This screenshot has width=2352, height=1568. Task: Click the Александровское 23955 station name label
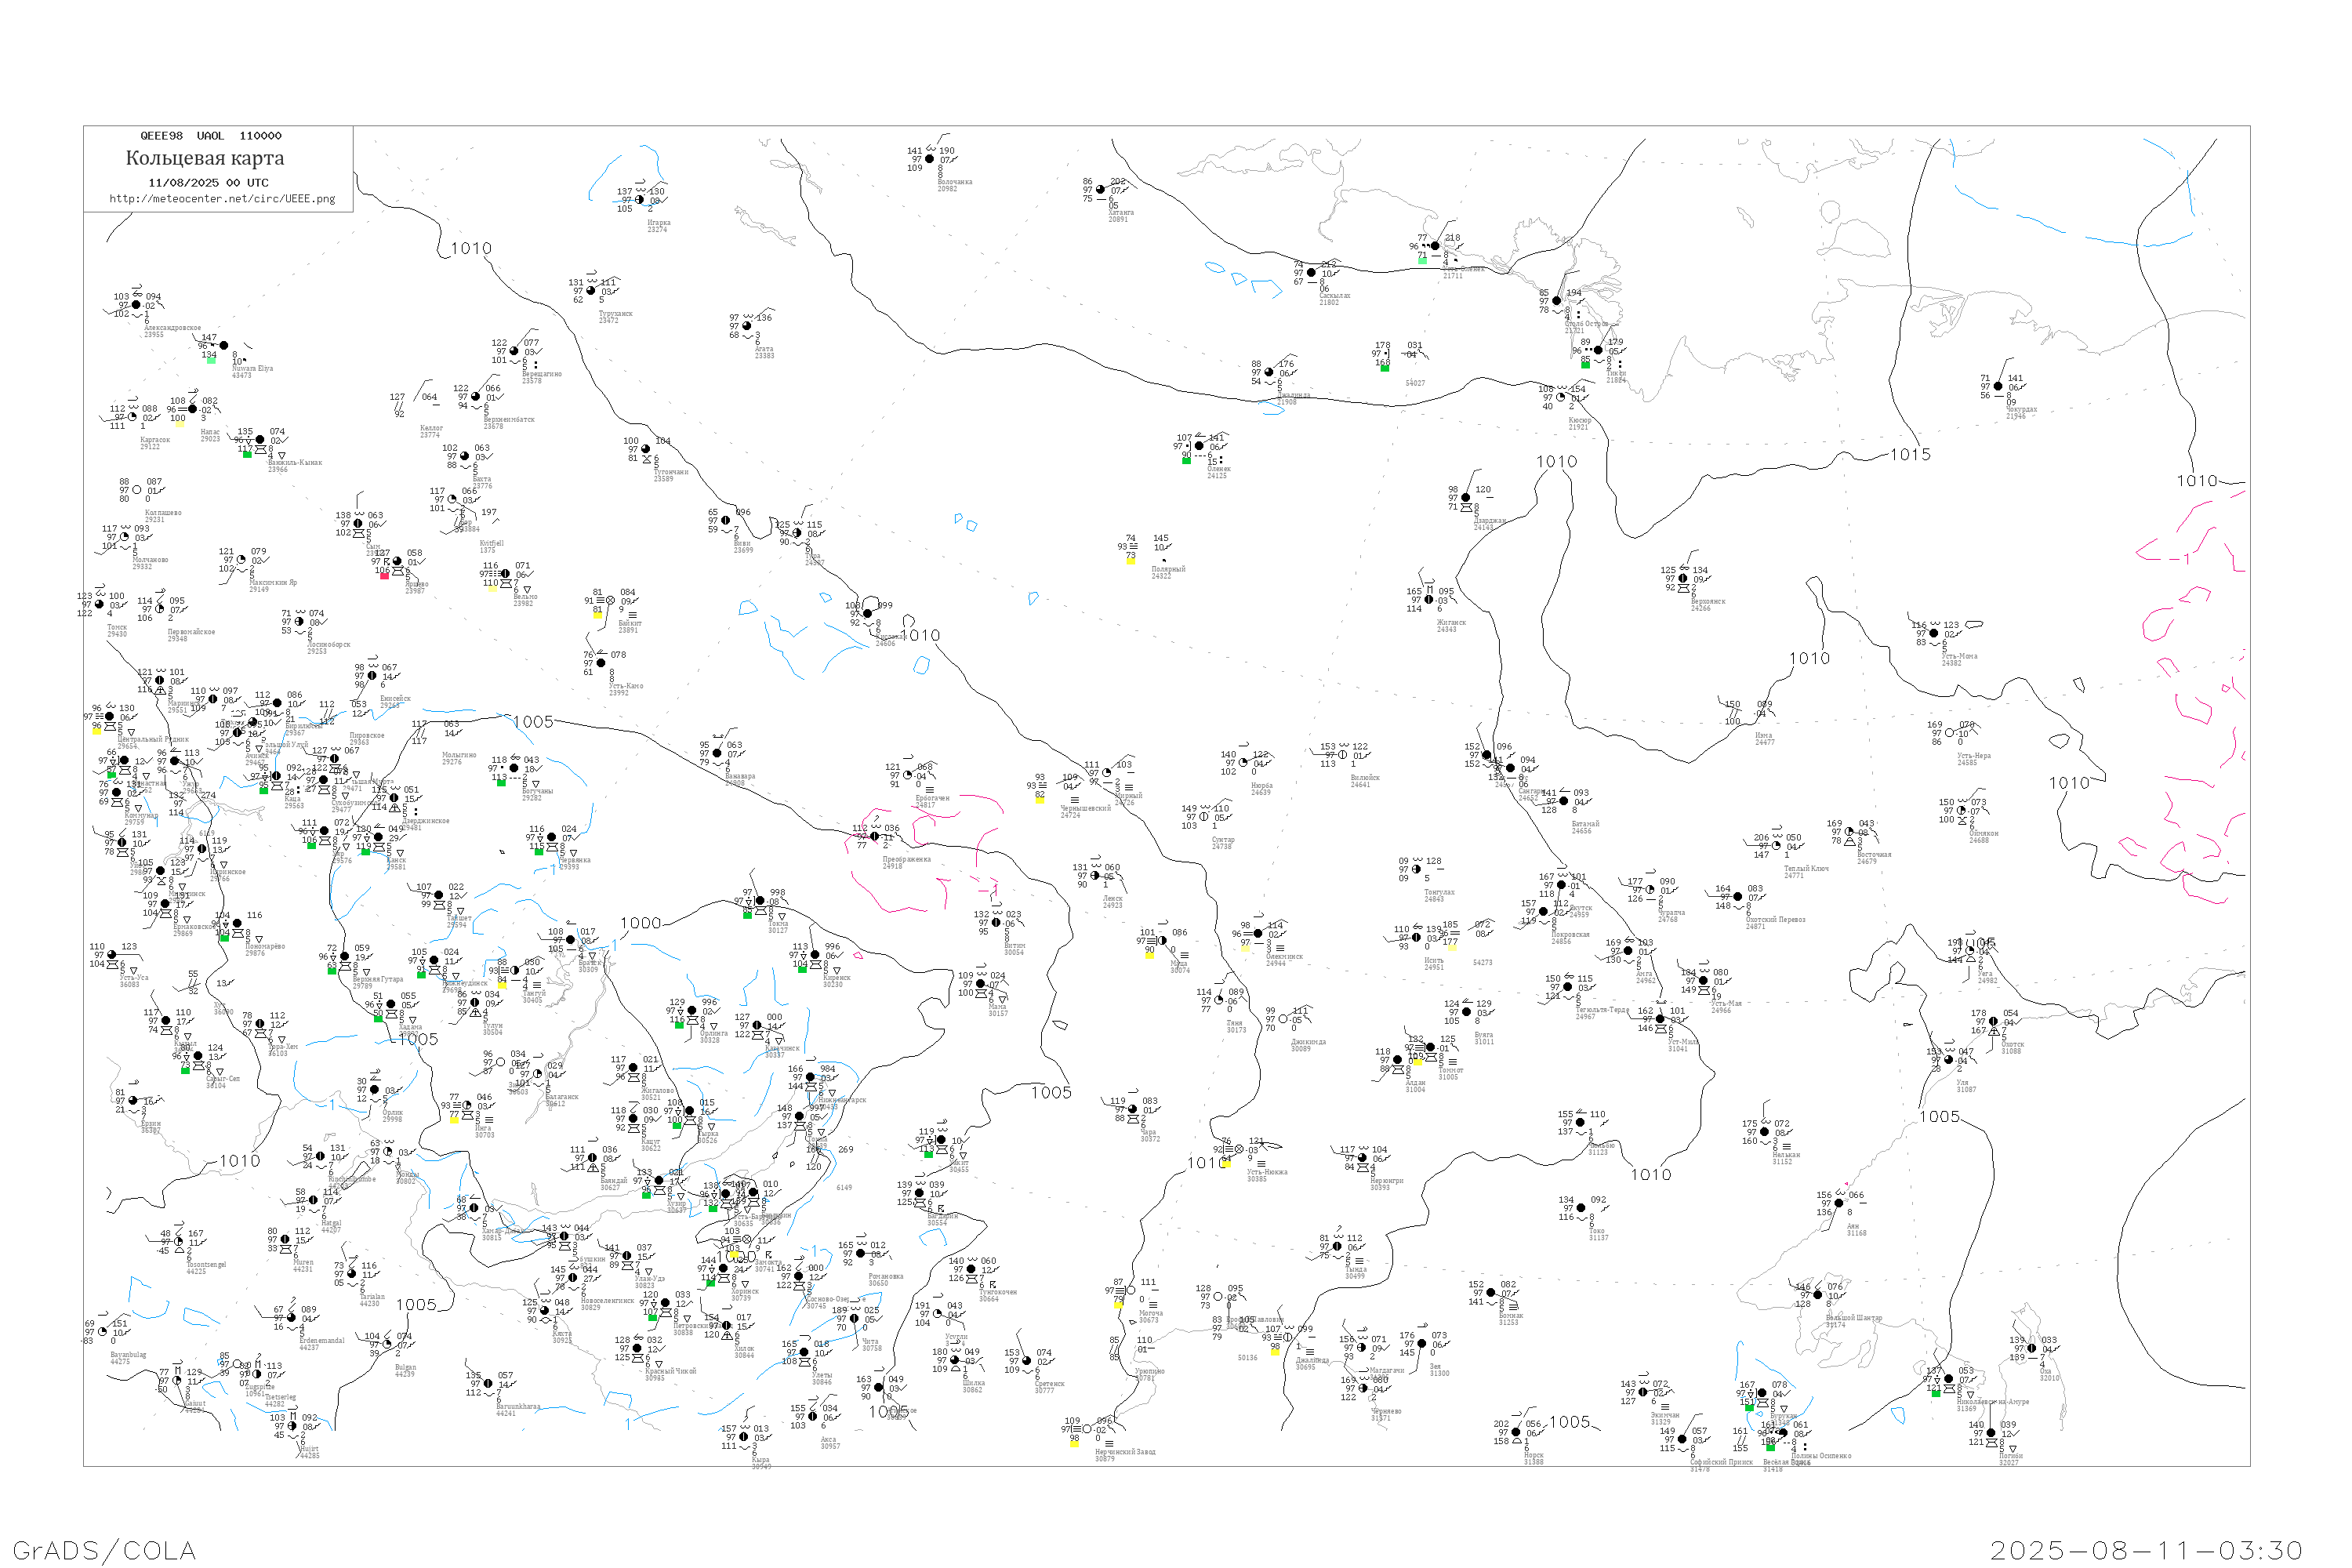(x=172, y=328)
